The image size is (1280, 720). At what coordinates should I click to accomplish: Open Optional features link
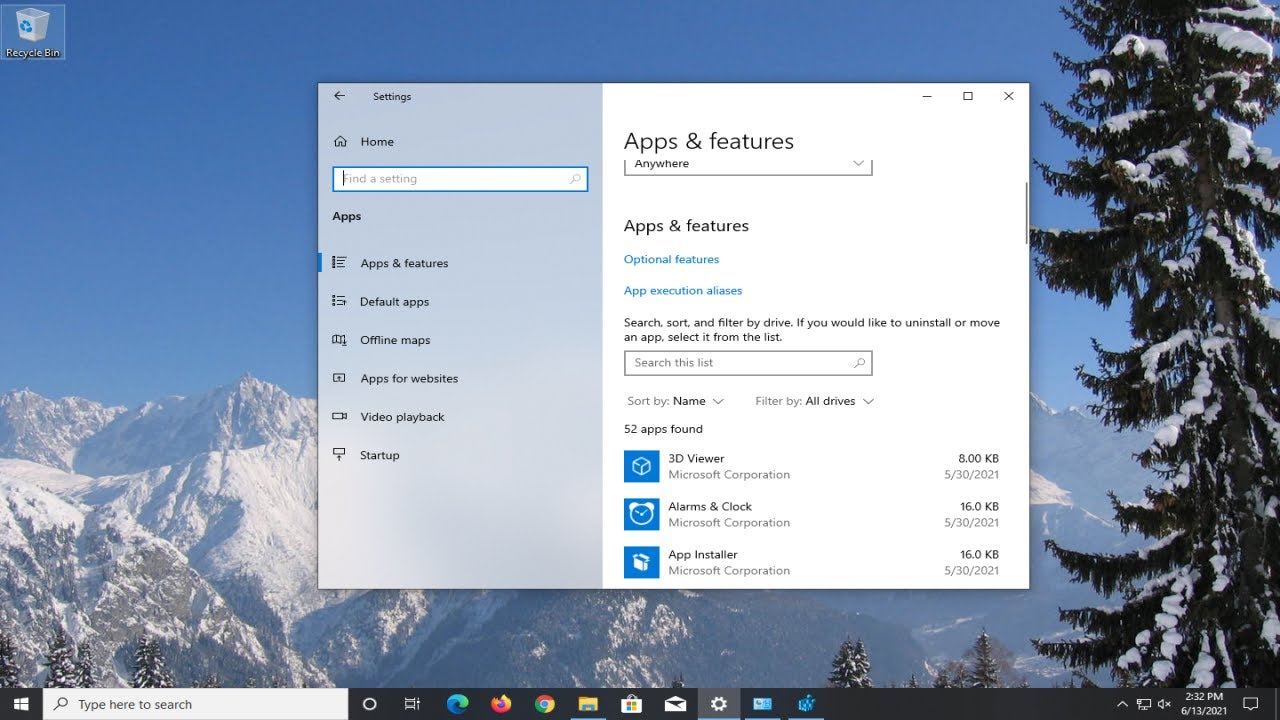(x=671, y=259)
